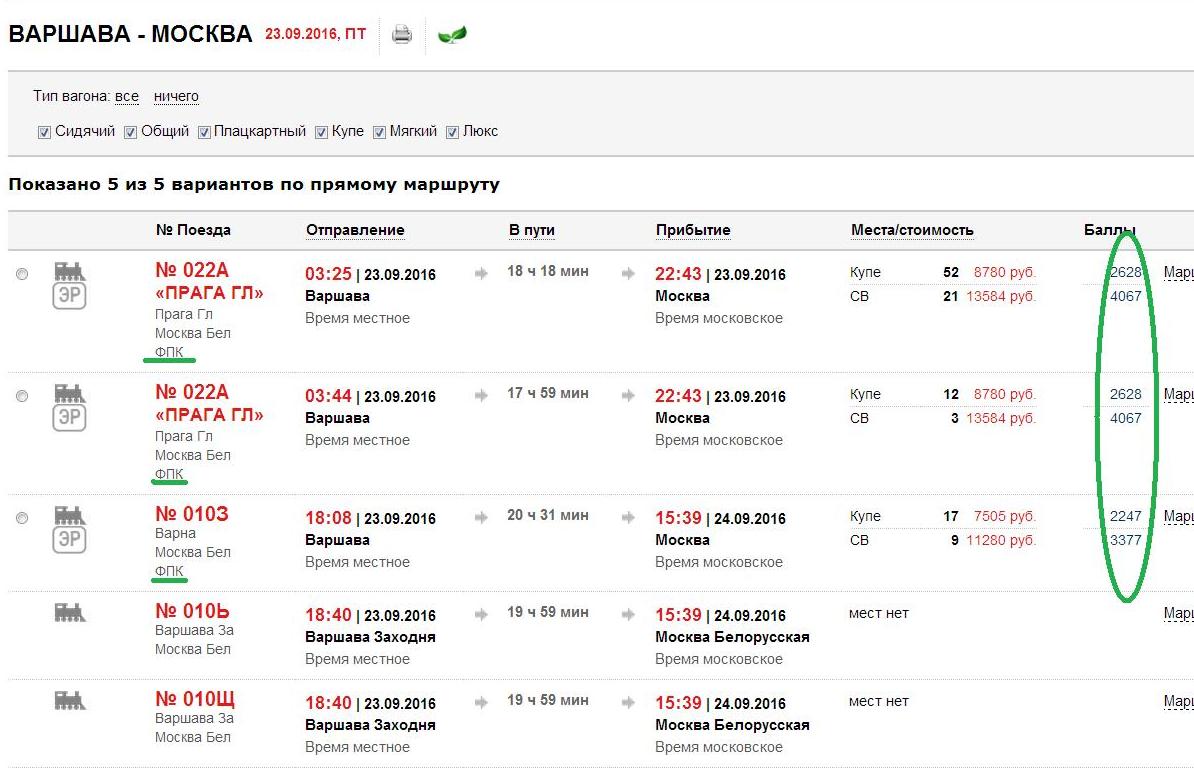The width and height of the screenshot is (1194, 768).
Task: Toggle the Плацкартный checkbox
Action: 204,132
